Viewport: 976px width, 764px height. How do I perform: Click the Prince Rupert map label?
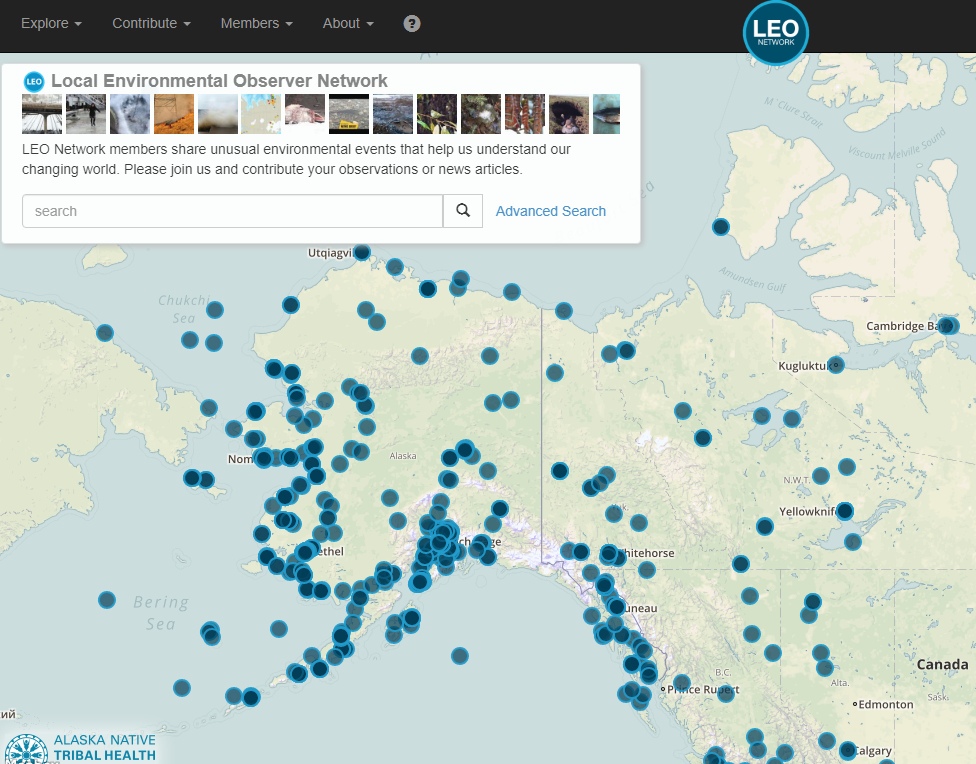point(703,689)
